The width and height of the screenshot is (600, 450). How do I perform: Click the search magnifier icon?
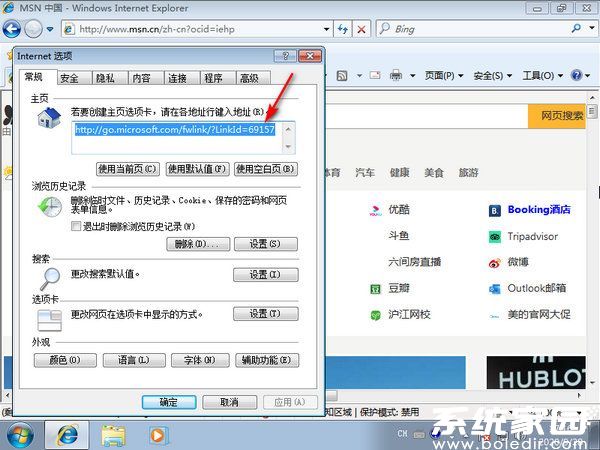[x=576, y=28]
